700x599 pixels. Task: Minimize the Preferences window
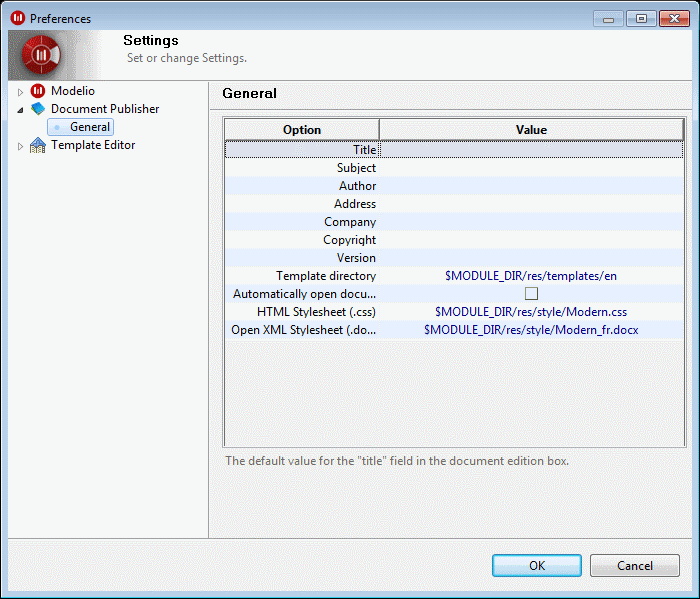point(608,19)
